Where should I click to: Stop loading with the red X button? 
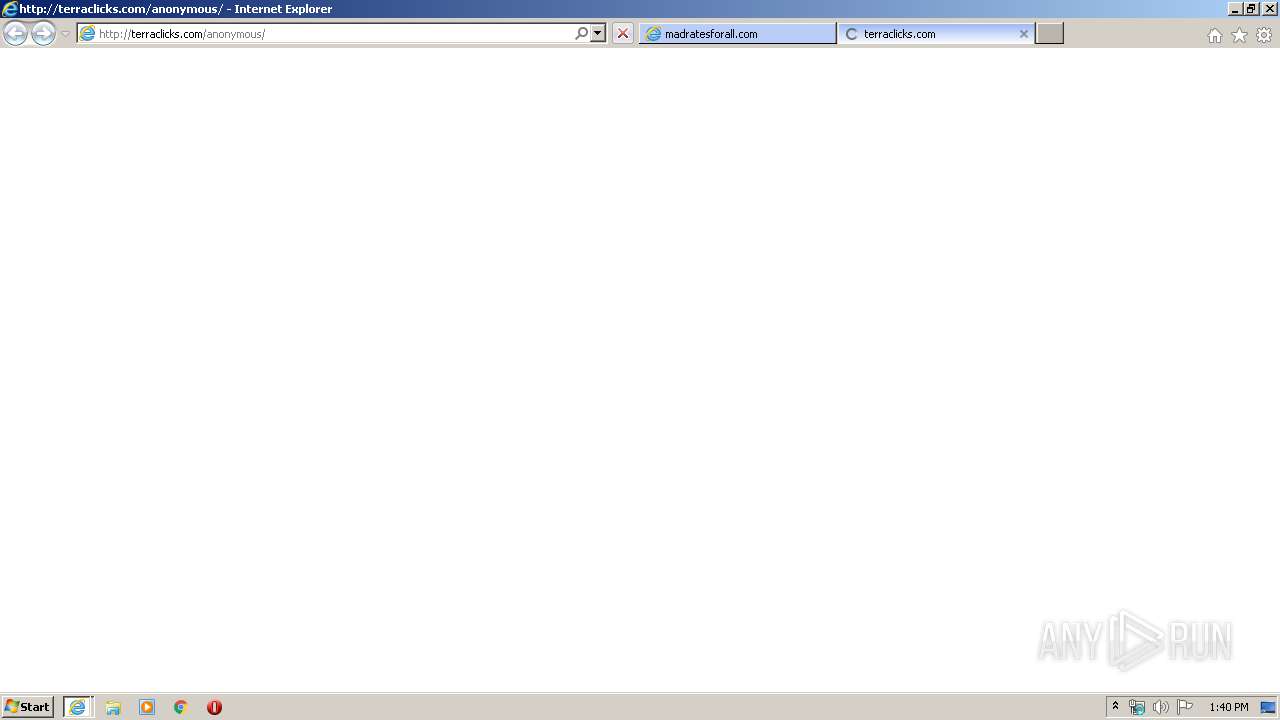click(x=623, y=34)
